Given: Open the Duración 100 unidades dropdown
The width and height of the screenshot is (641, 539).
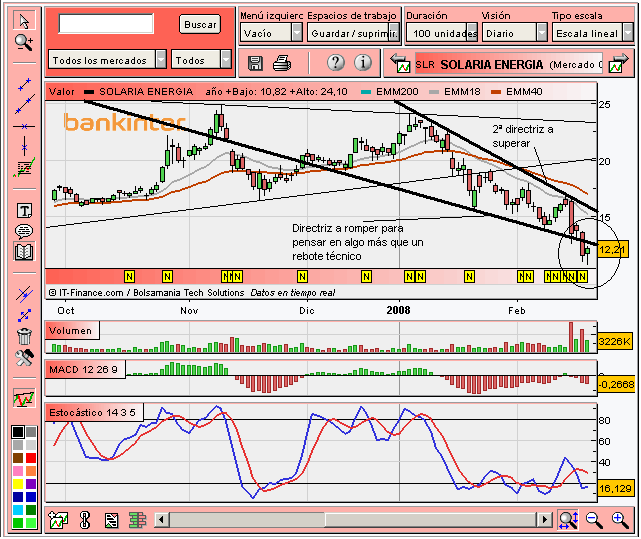Looking at the screenshot, I should click(x=442, y=33).
